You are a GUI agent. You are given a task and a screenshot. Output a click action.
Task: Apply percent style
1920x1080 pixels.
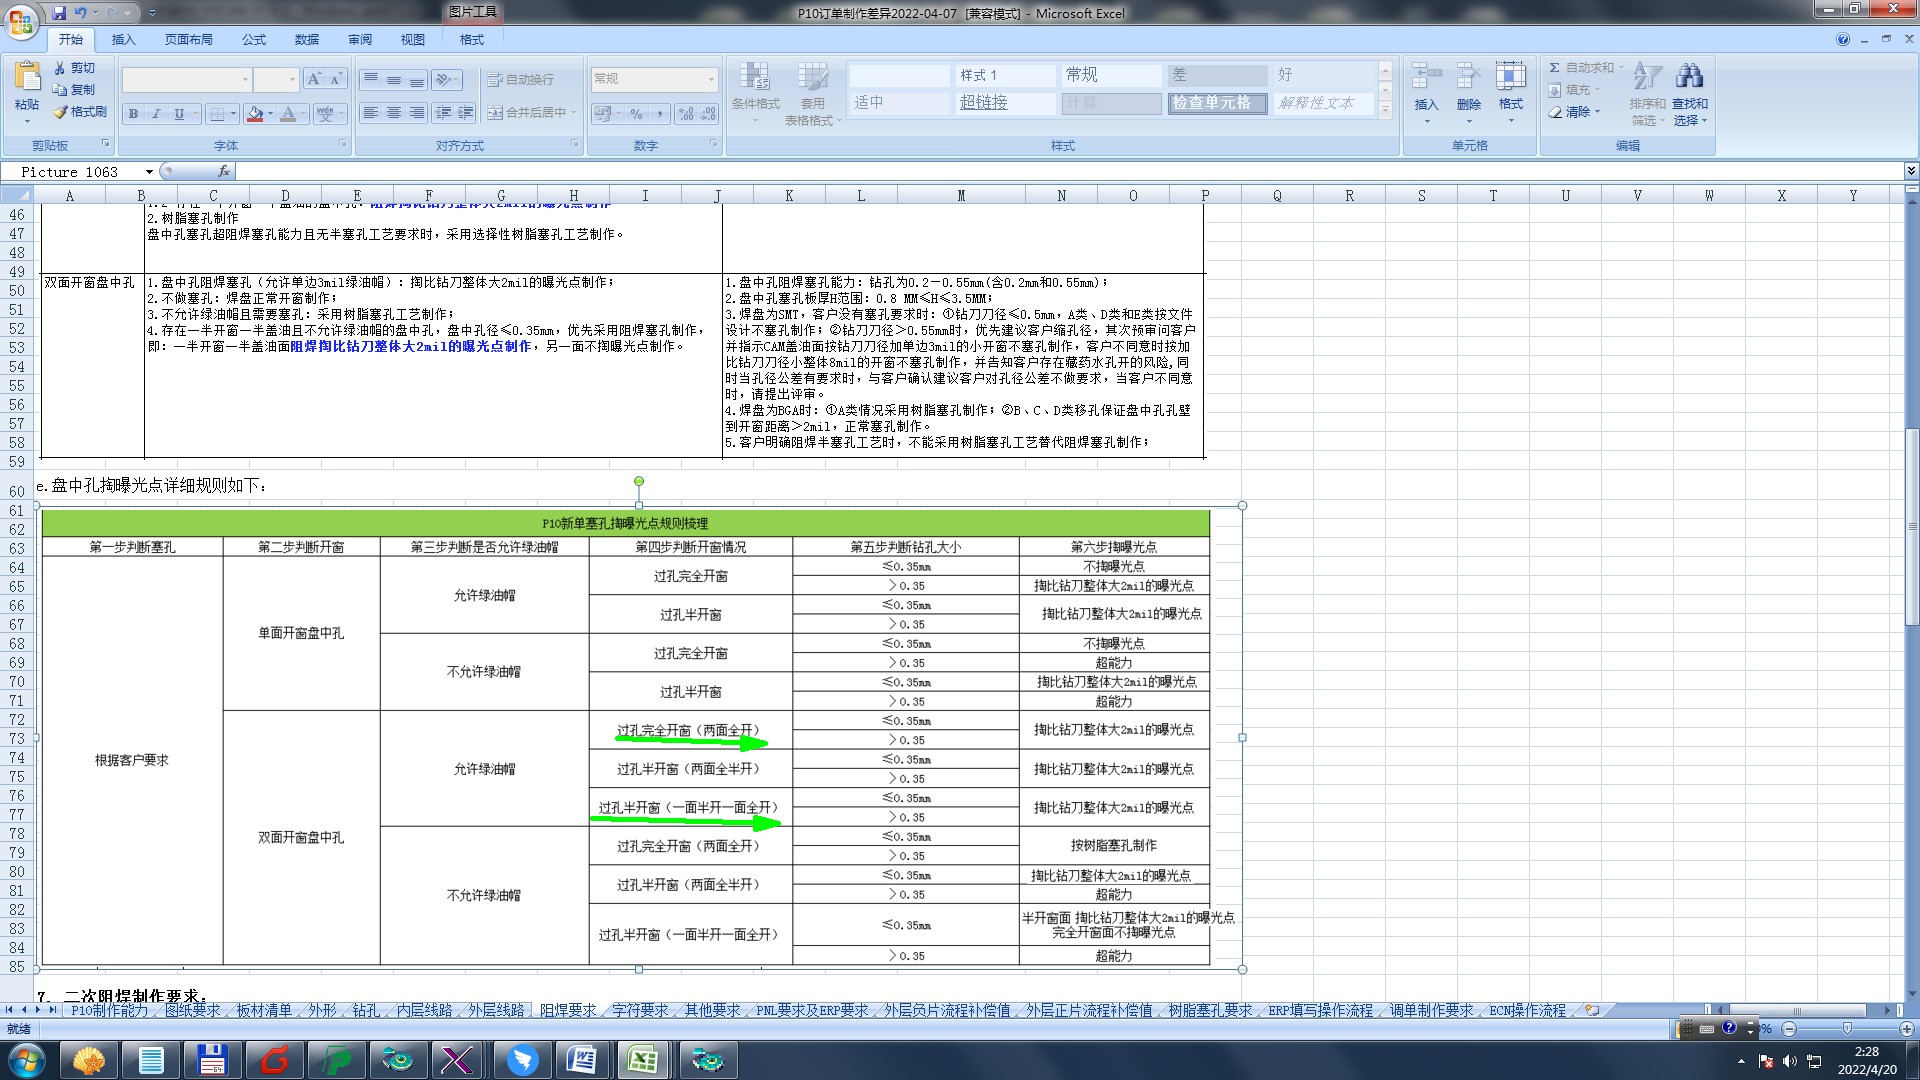[x=636, y=114]
